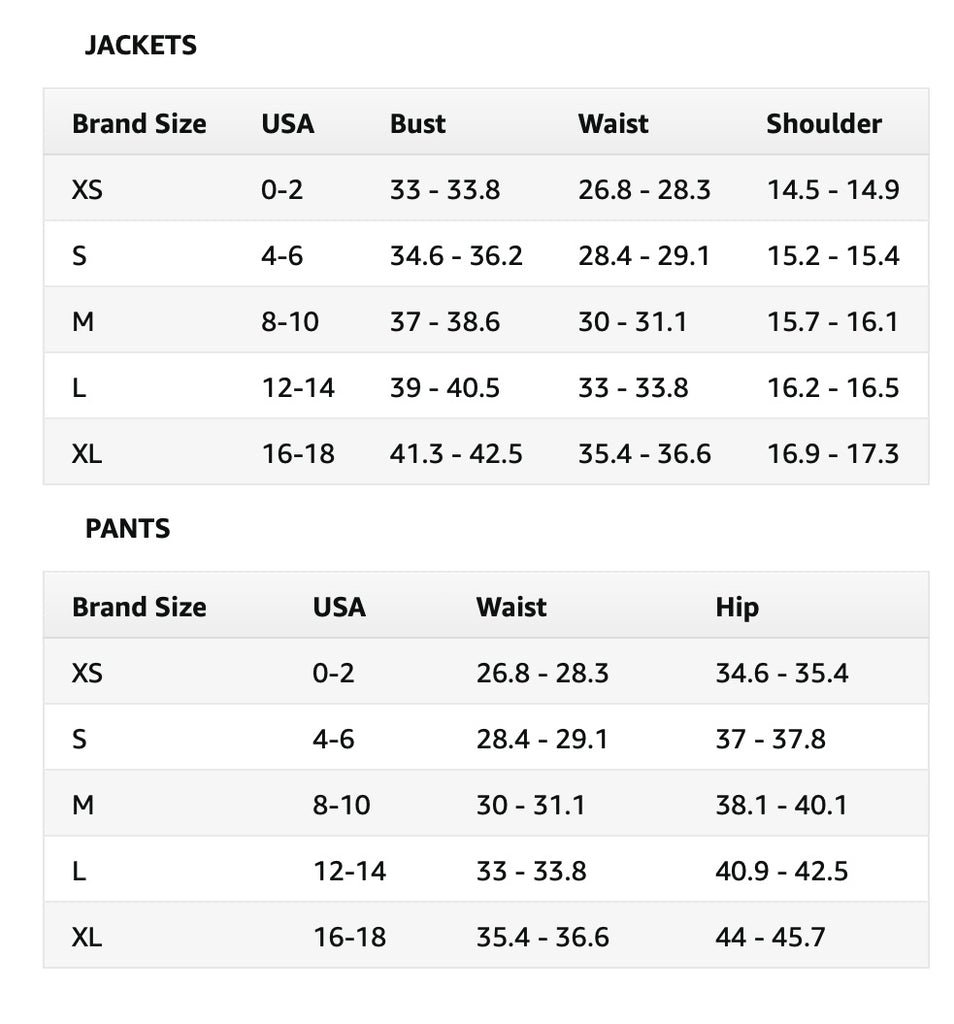Viewport: 954px width, 1024px height.
Task: Click jacket shoulder value 16.9 - 17.3
Action: point(833,454)
